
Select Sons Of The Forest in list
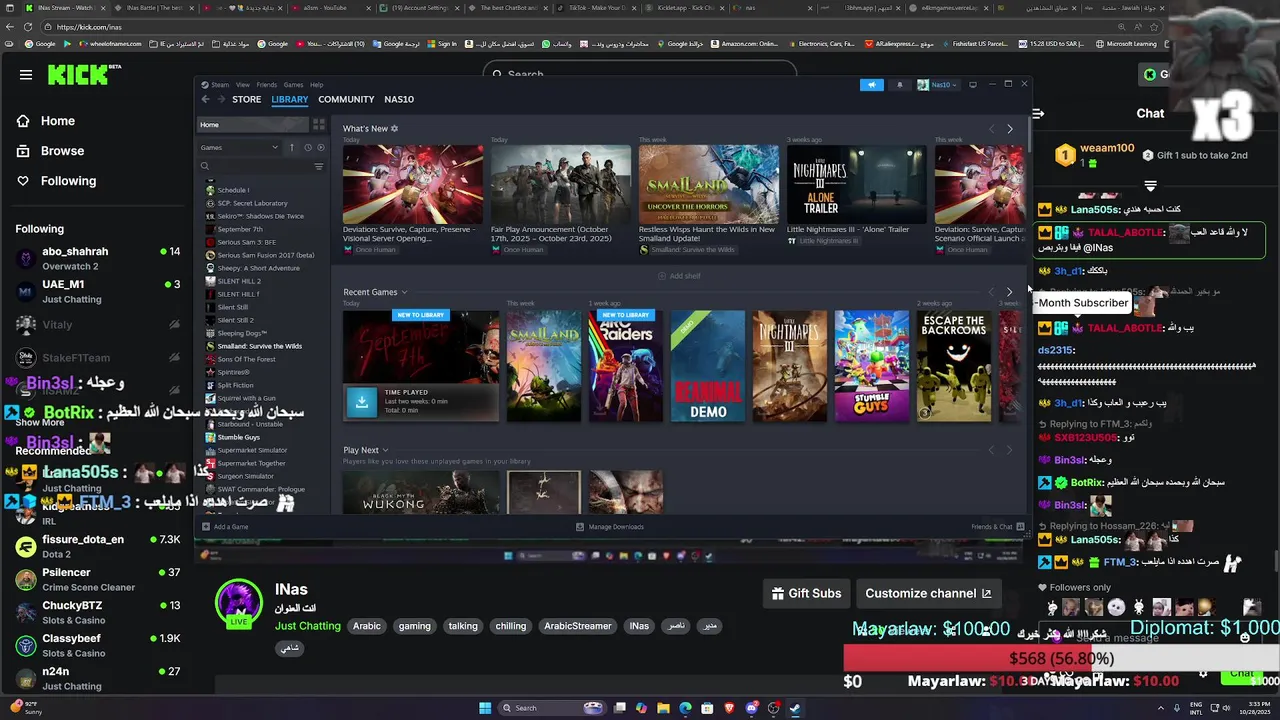pyautogui.click(x=246, y=359)
